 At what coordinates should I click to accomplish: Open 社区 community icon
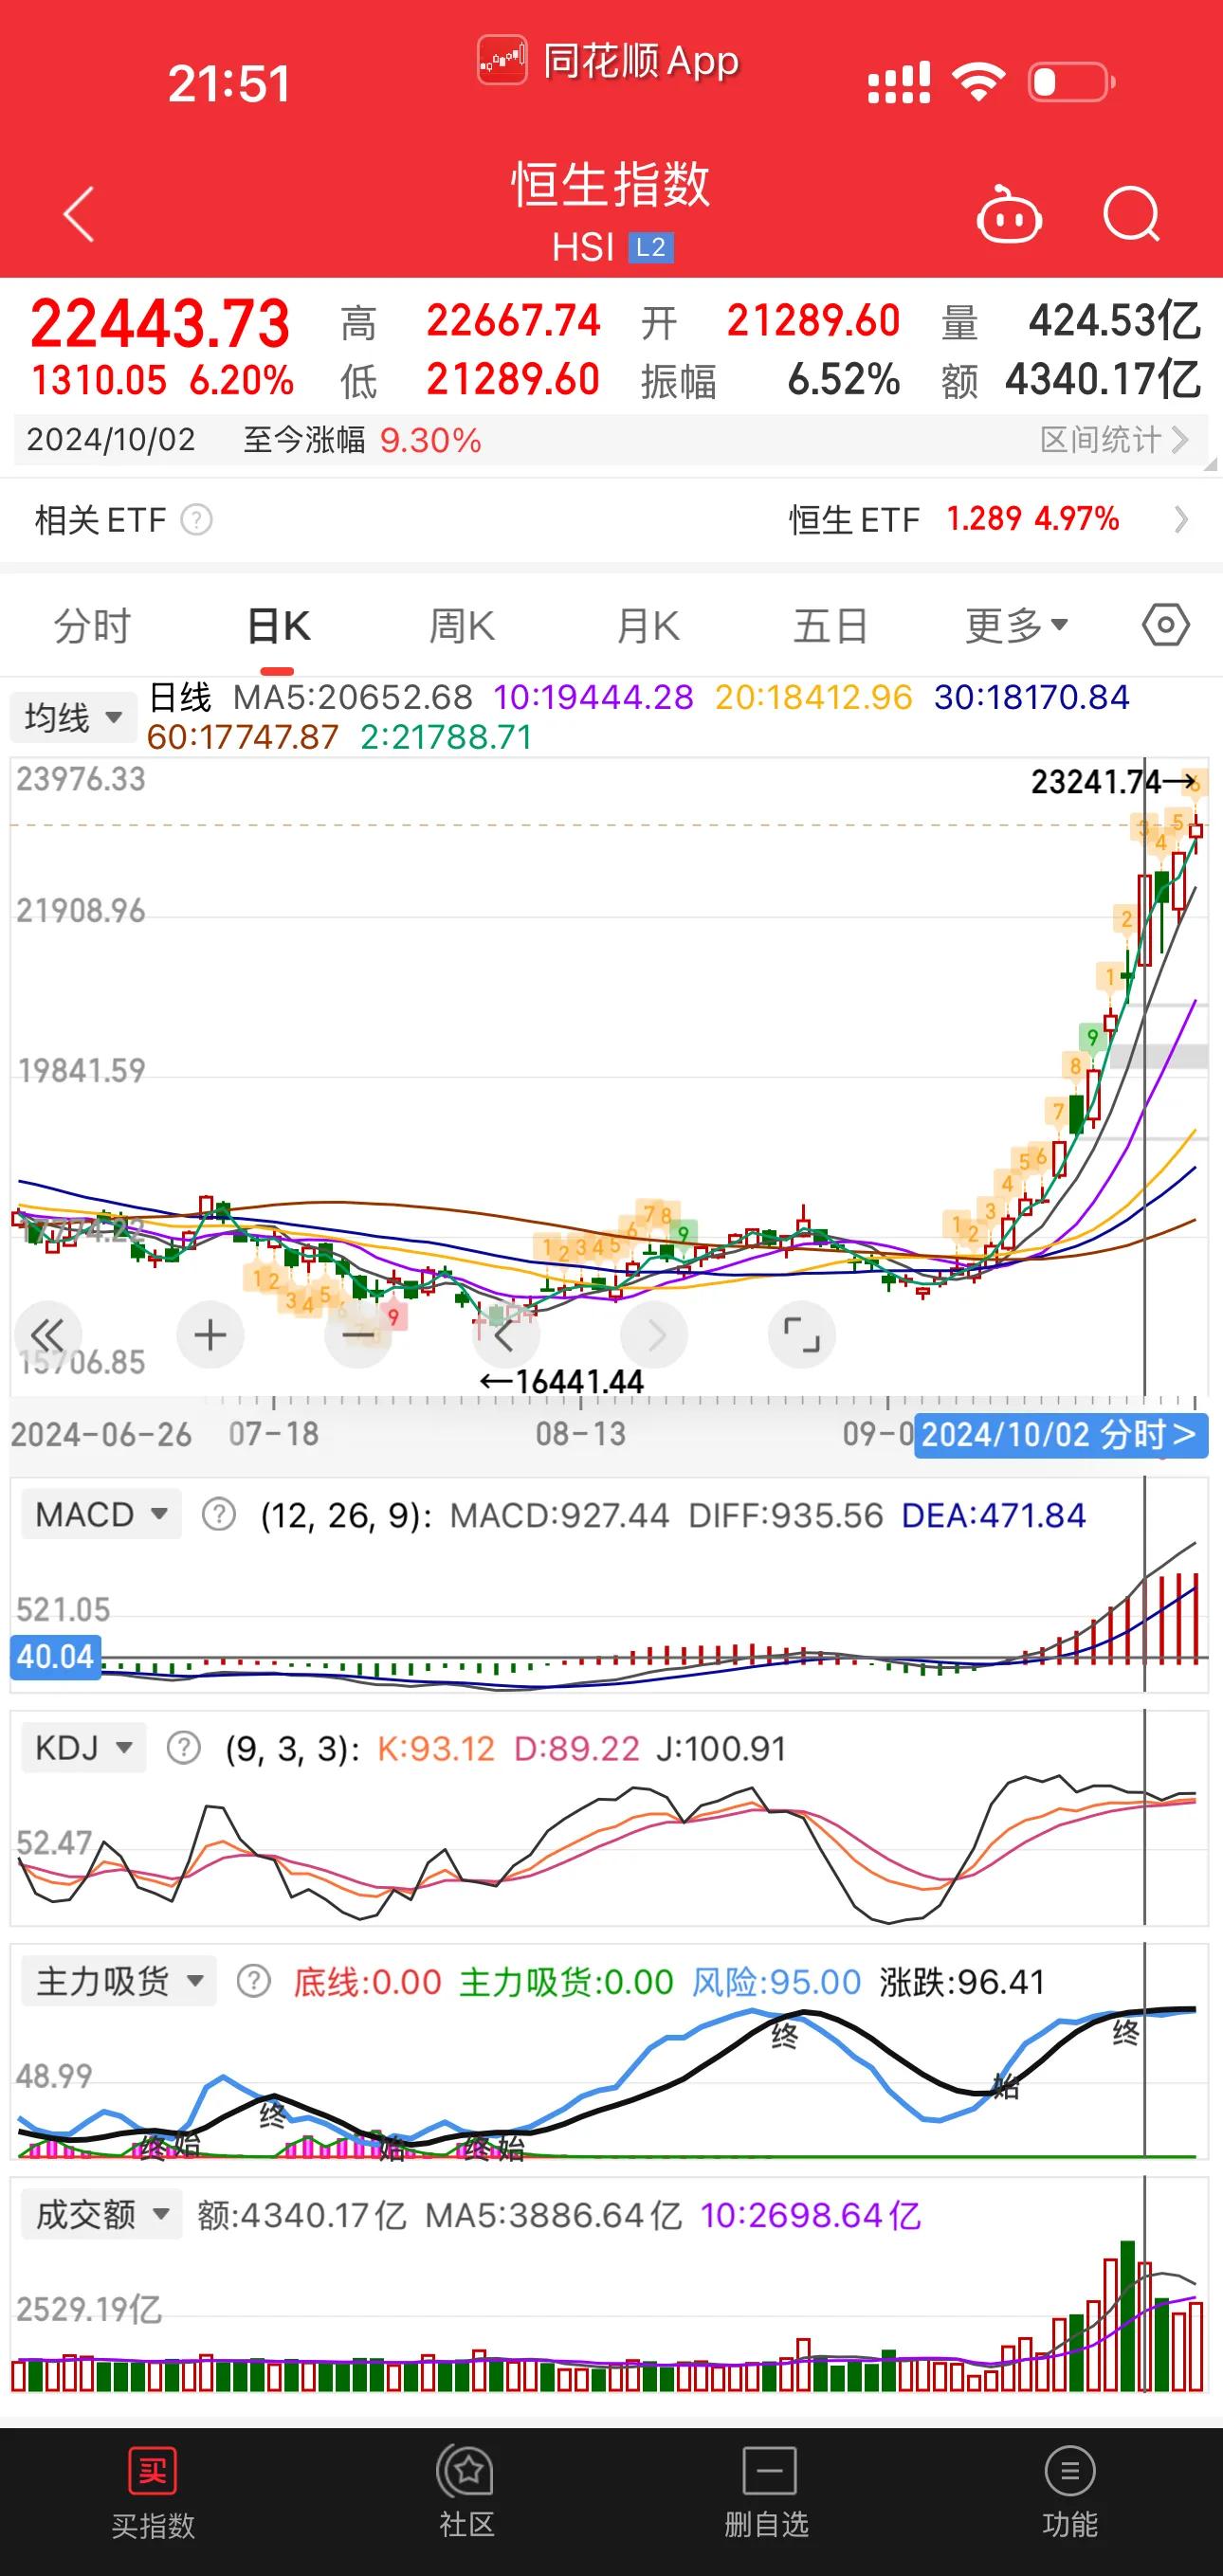(x=467, y=2493)
